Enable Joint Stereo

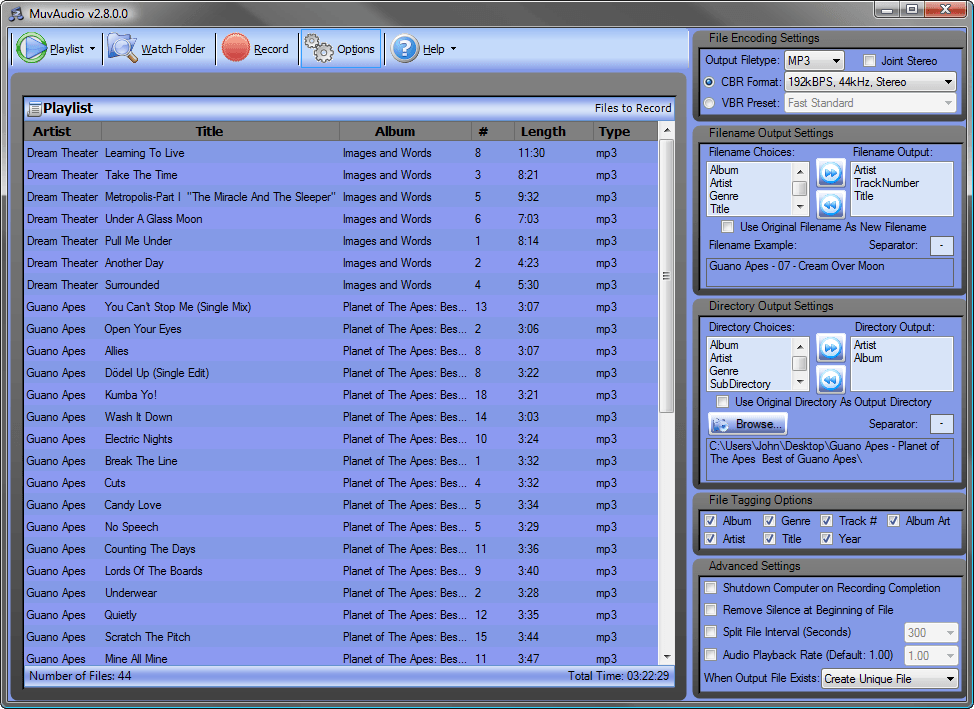[869, 60]
